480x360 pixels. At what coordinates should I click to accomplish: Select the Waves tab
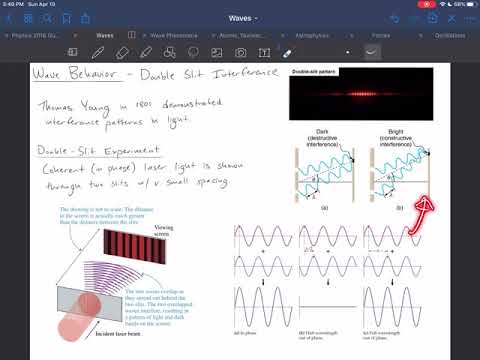click(105, 35)
